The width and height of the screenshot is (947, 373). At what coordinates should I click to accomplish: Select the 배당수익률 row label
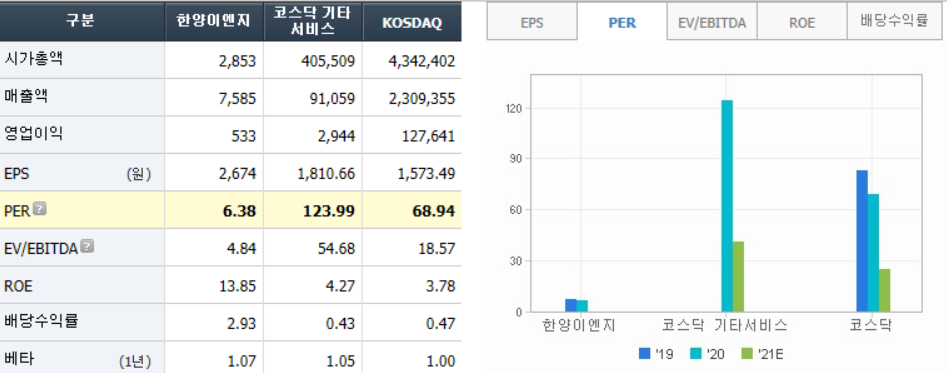point(41,322)
